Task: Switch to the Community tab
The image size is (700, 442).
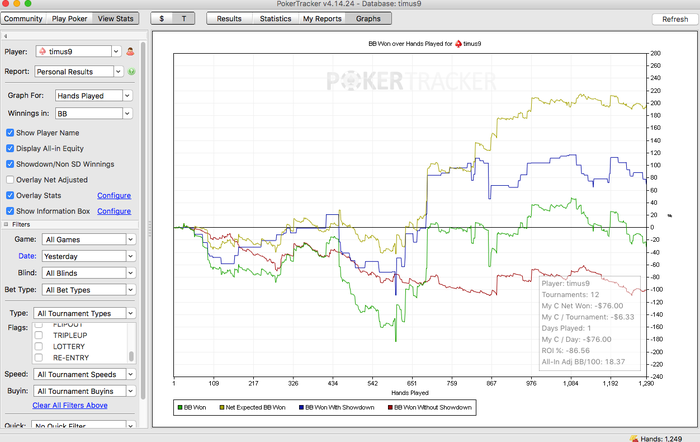Action: click(23, 18)
